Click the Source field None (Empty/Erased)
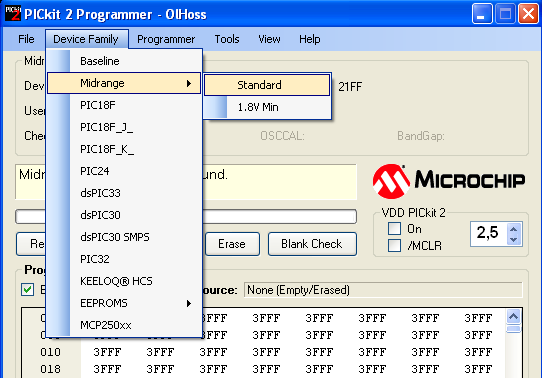542x378 pixels. click(x=383, y=290)
